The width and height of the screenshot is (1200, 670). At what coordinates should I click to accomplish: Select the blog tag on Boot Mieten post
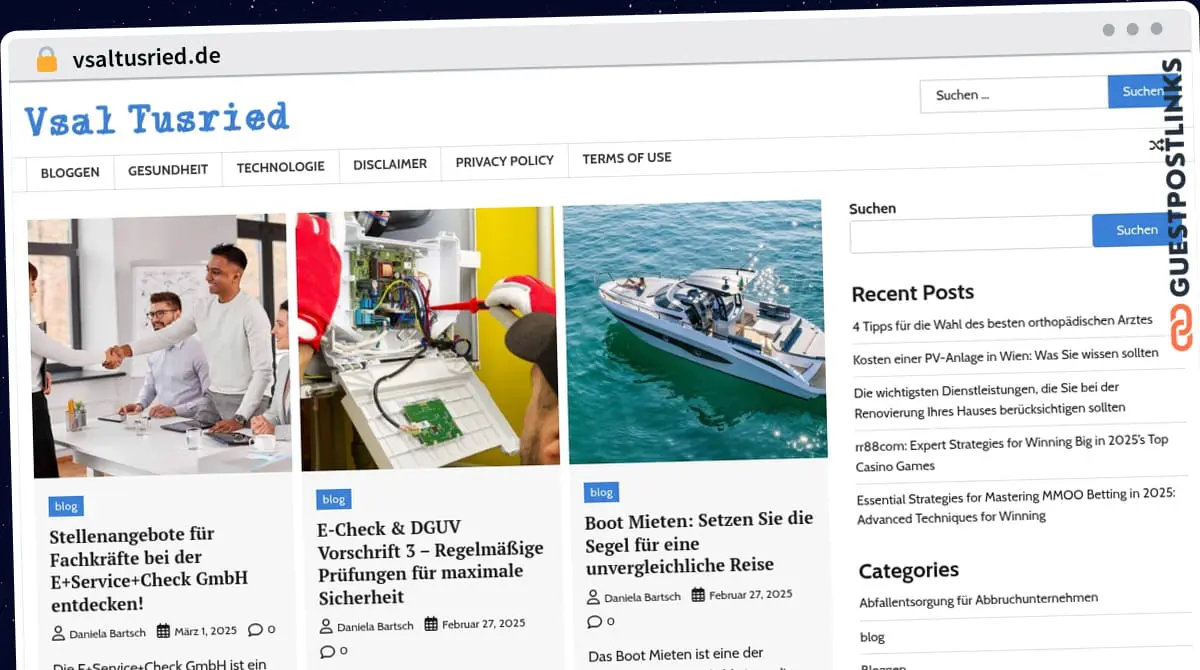click(601, 492)
